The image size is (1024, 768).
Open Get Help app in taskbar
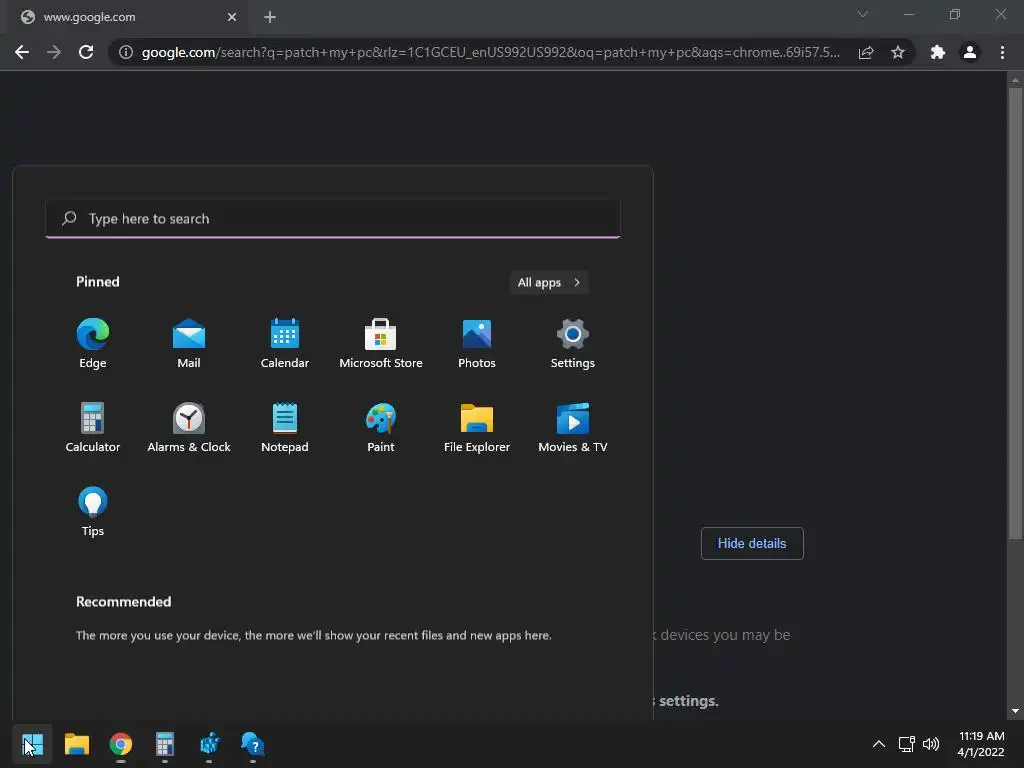click(253, 744)
